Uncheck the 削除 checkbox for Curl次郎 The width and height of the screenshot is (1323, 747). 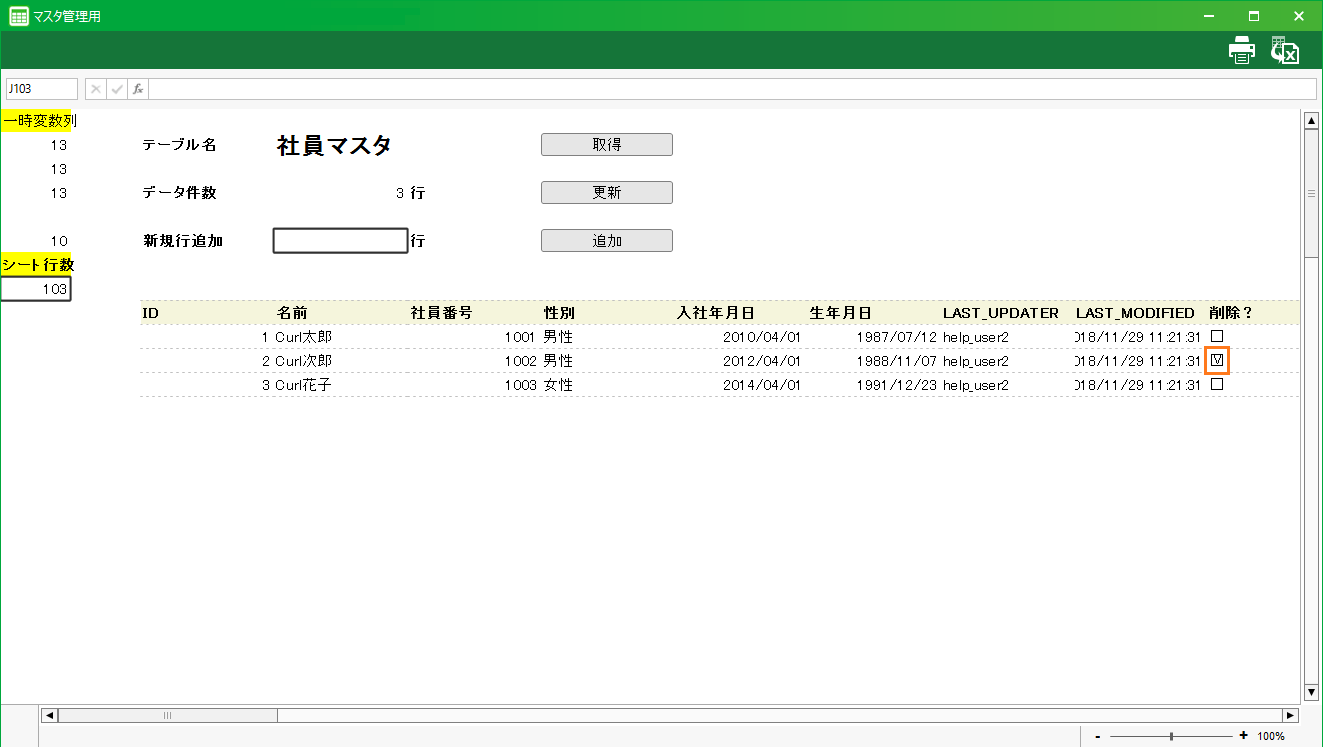(x=1217, y=360)
